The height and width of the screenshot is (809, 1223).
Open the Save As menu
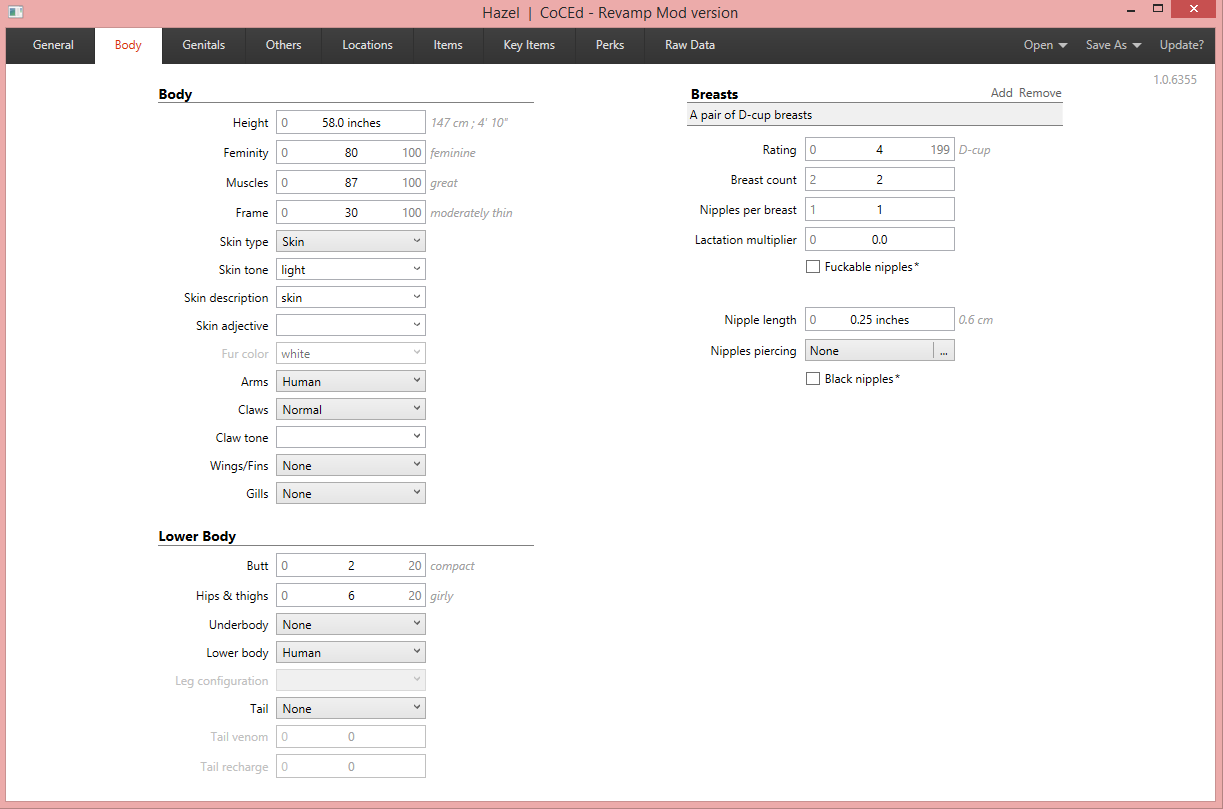click(x=1113, y=45)
